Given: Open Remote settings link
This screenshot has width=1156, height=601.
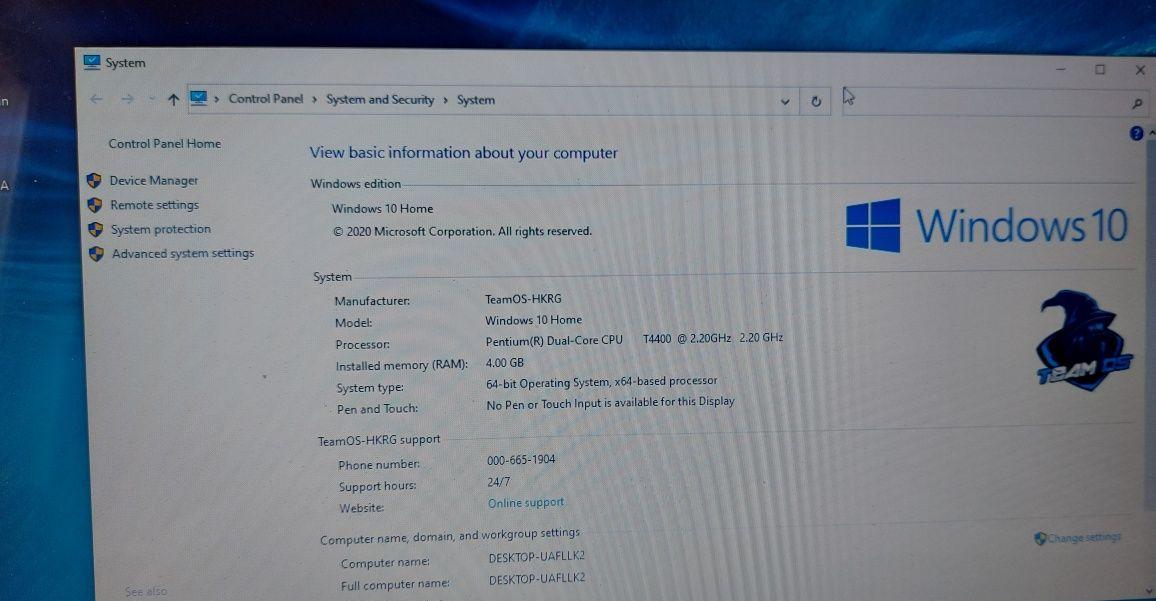Looking at the screenshot, I should [x=155, y=205].
